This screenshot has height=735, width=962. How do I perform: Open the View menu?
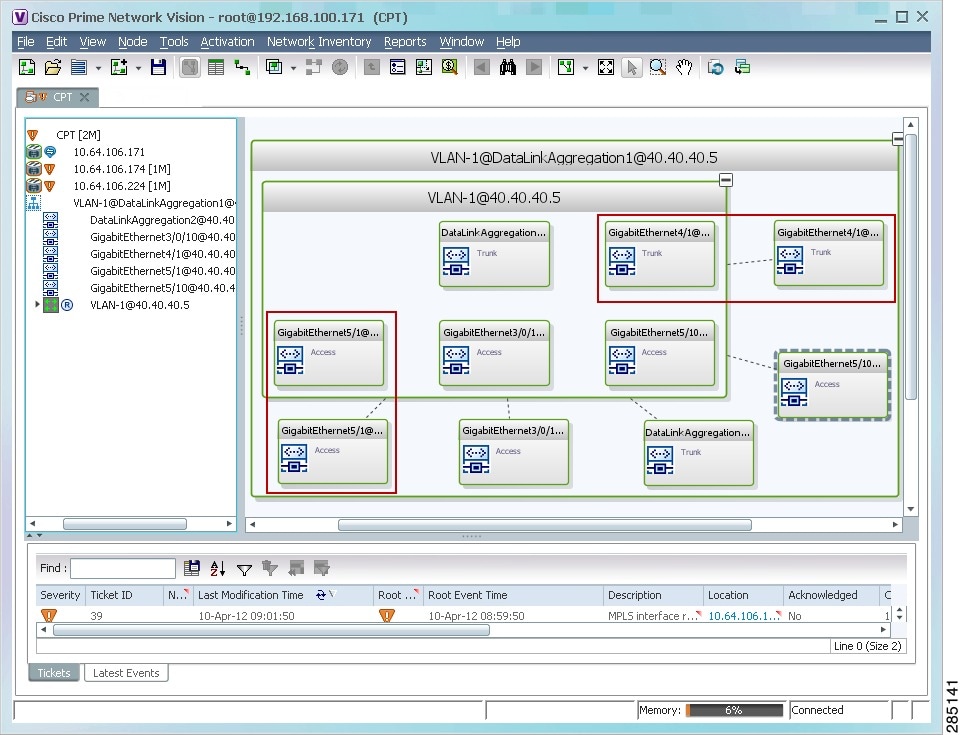[x=93, y=42]
